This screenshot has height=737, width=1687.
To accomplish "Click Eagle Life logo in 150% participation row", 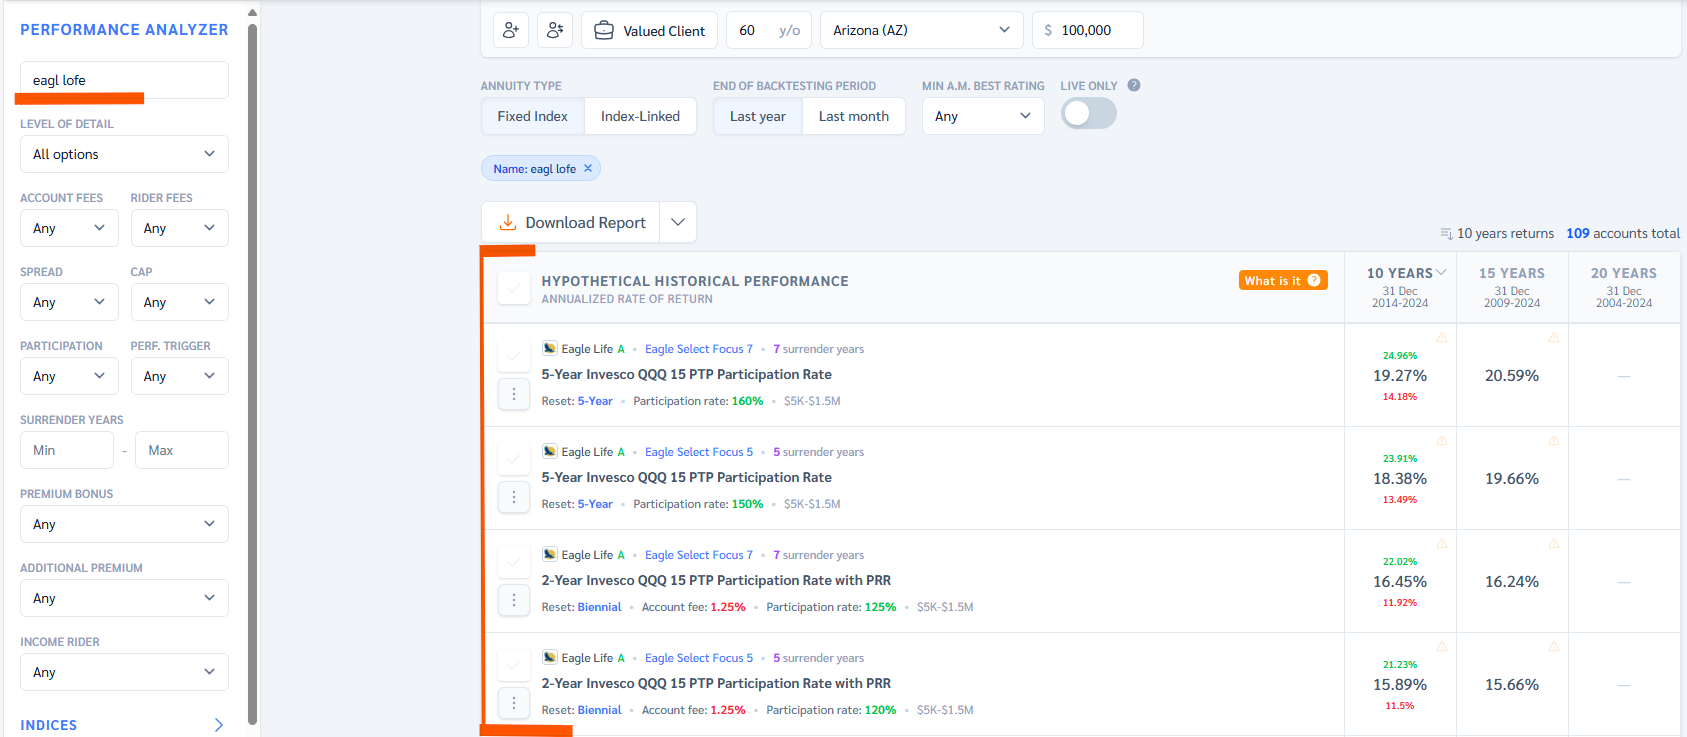I will click(549, 451).
